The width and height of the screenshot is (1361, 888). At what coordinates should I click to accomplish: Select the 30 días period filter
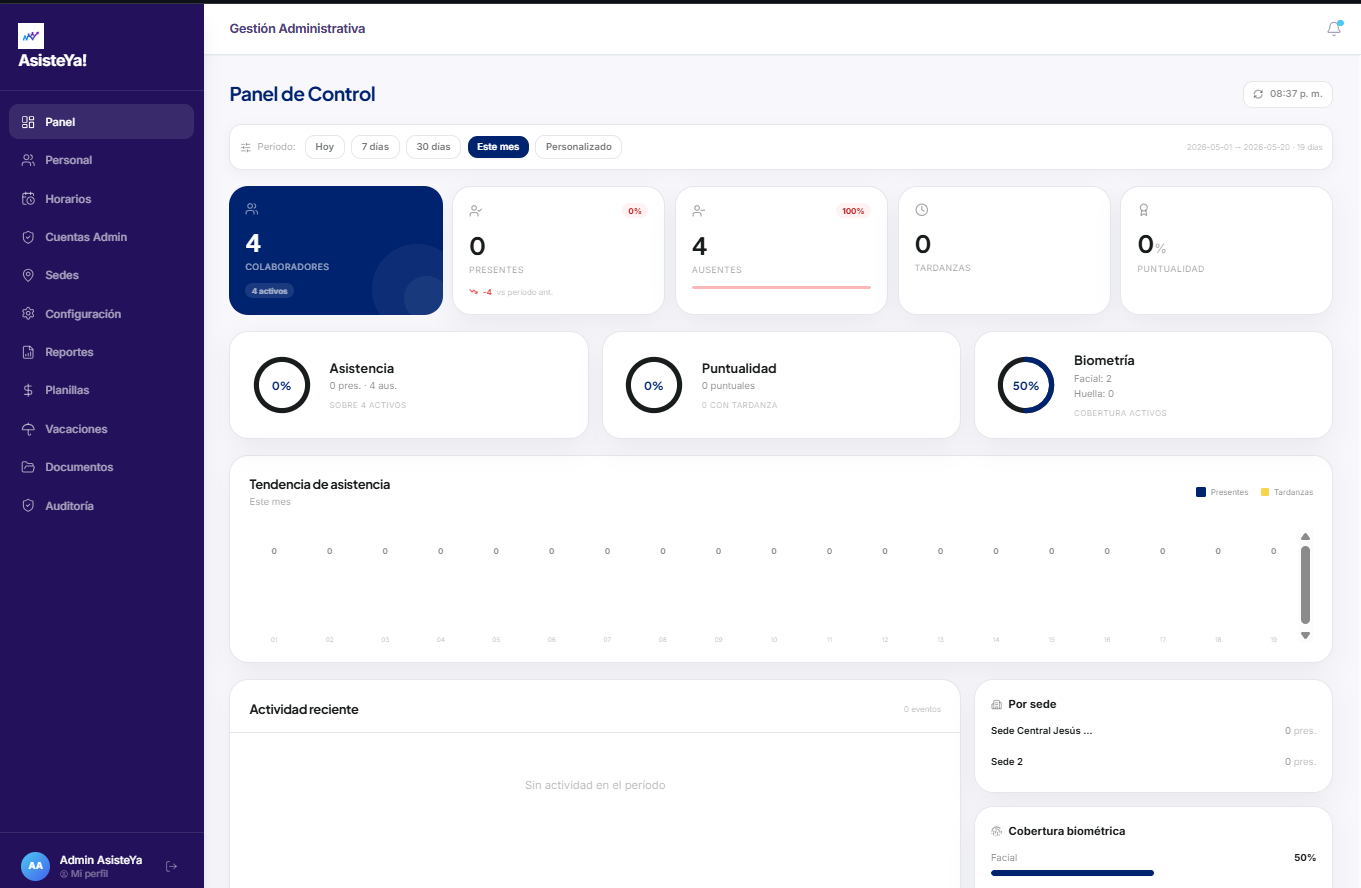433,147
